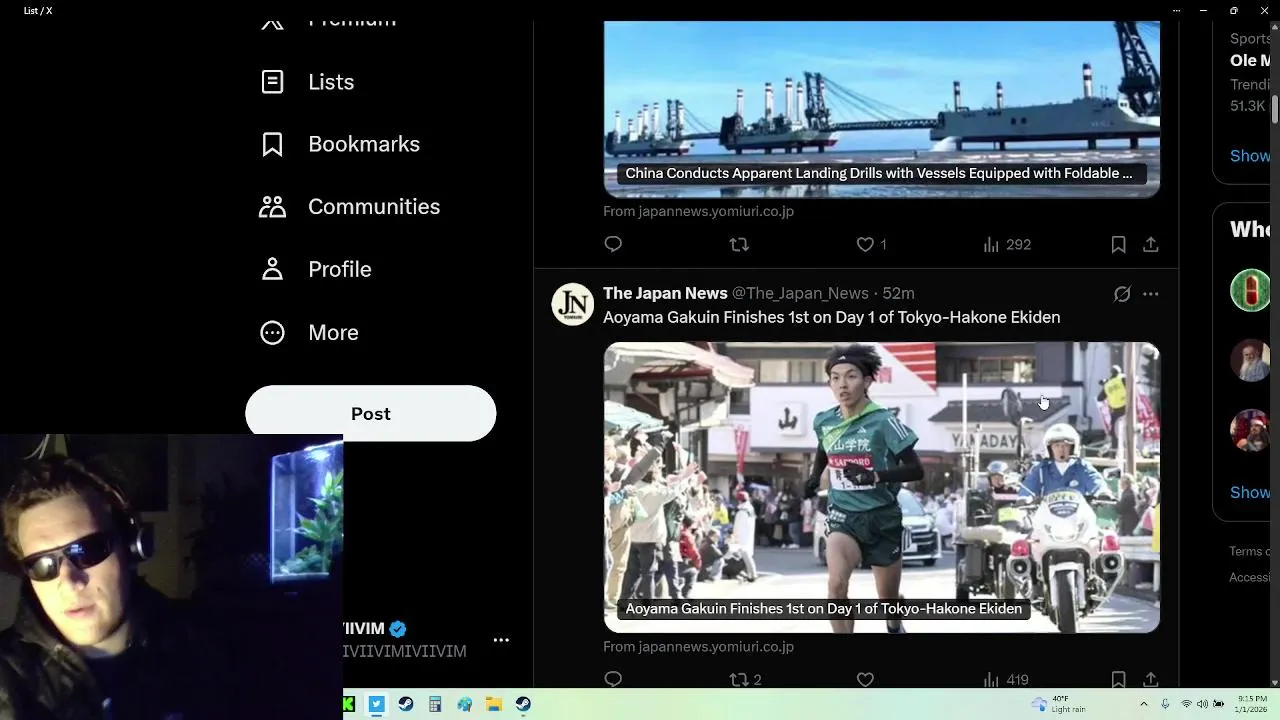
Task: Open account switcher three-dots menu
Action: [x=501, y=640]
